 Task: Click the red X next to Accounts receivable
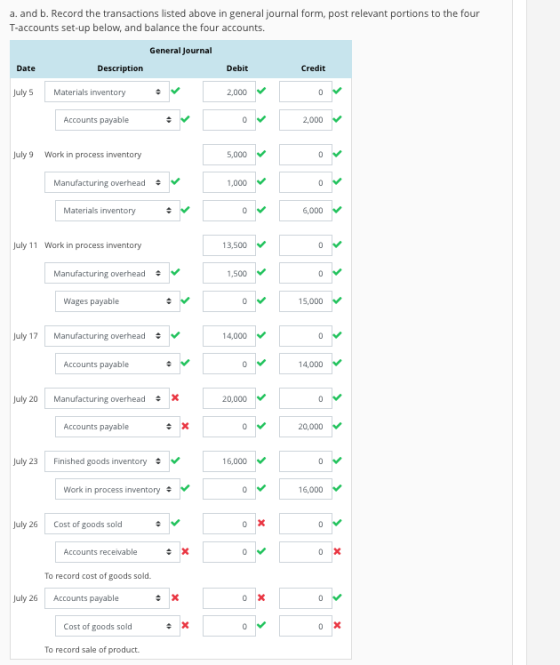point(185,551)
